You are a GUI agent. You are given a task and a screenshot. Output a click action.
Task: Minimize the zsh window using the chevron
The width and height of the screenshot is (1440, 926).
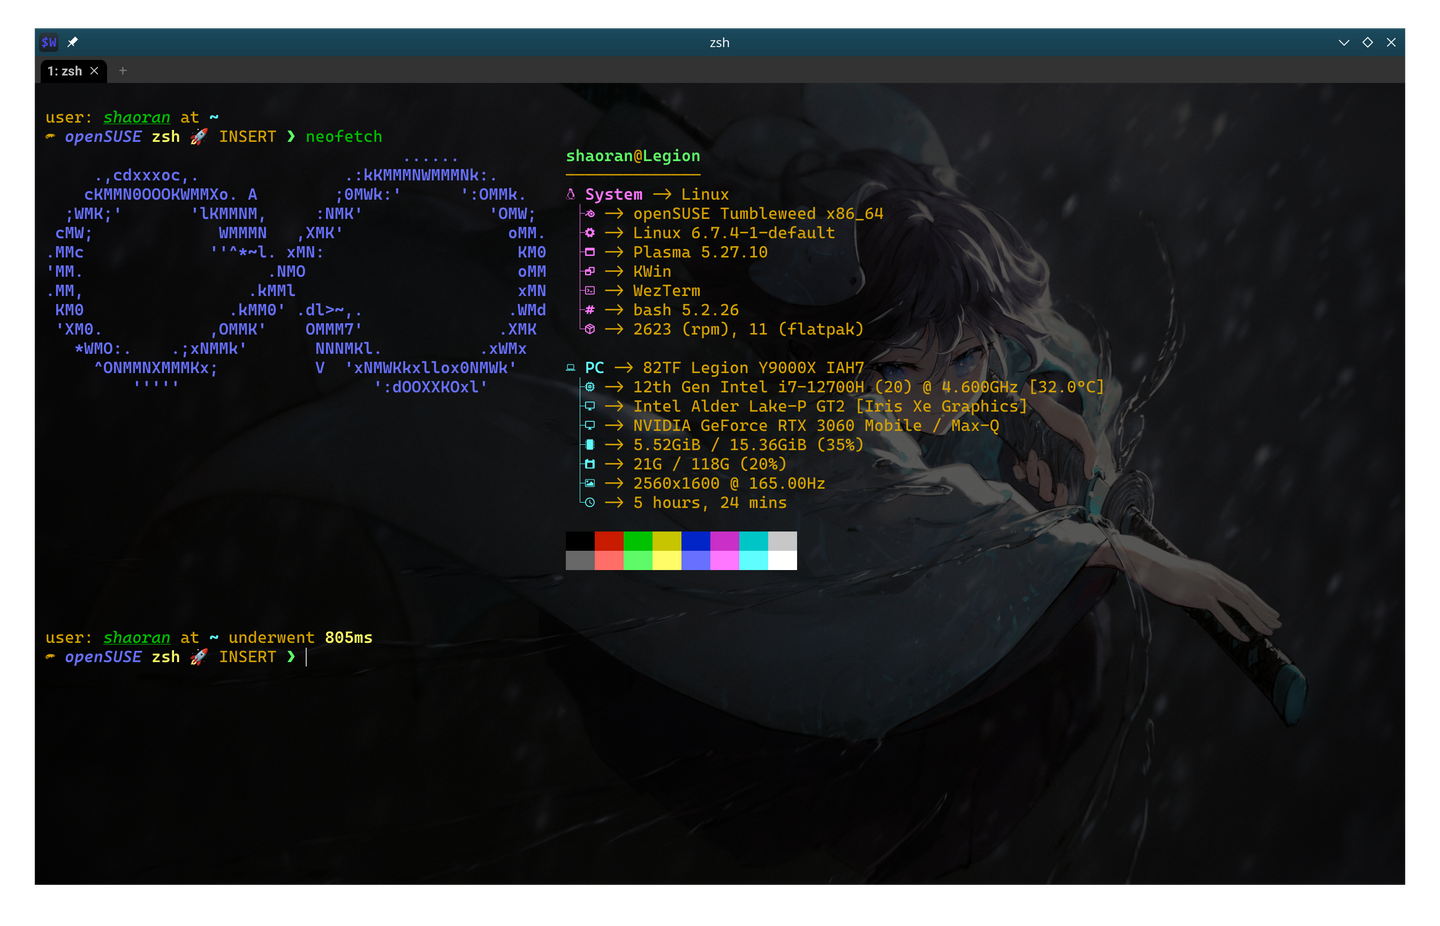tap(1344, 42)
